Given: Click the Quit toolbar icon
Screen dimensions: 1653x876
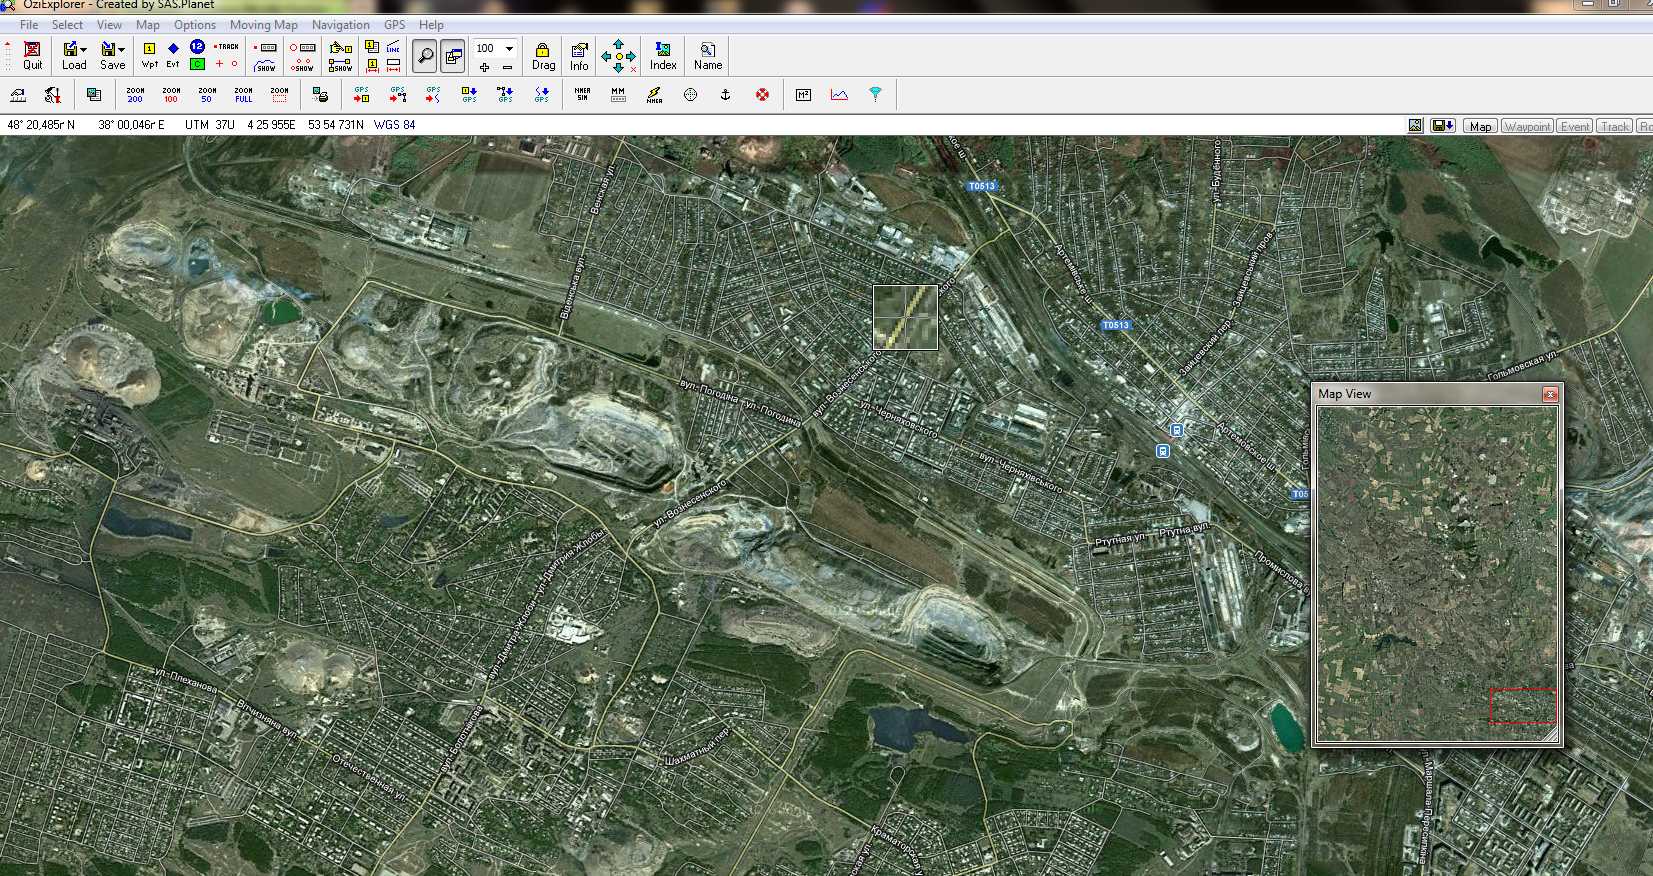Looking at the screenshot, I should (32, 56).
